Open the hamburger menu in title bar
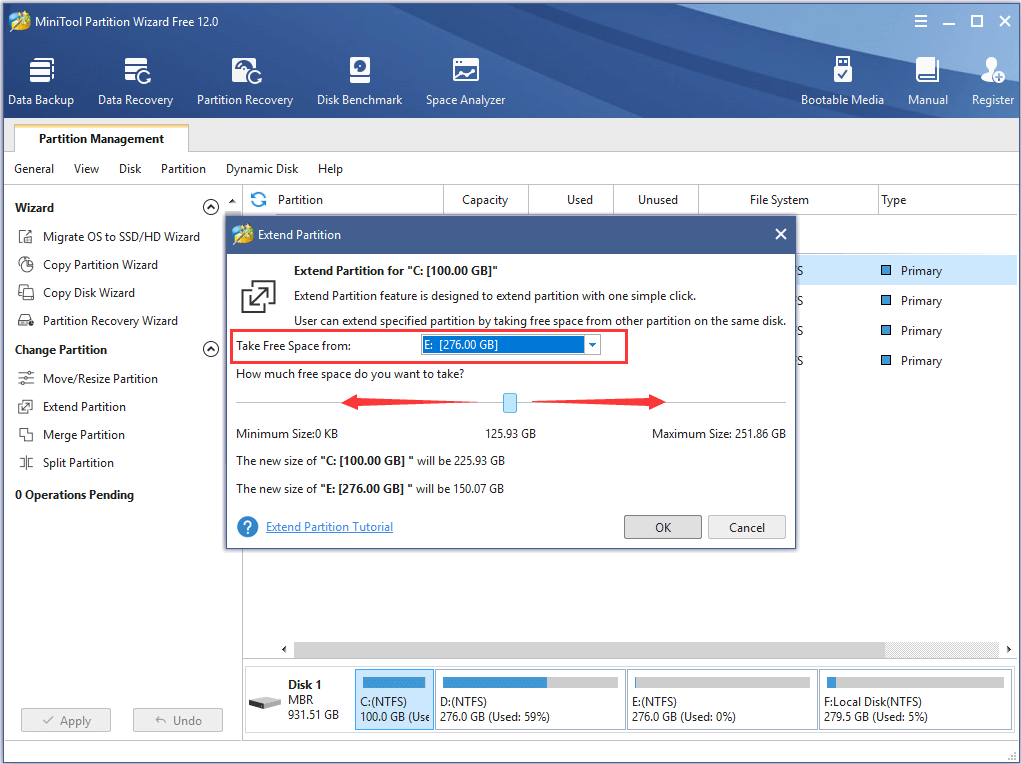This screenshot has height=764, width=1021. 921,21
